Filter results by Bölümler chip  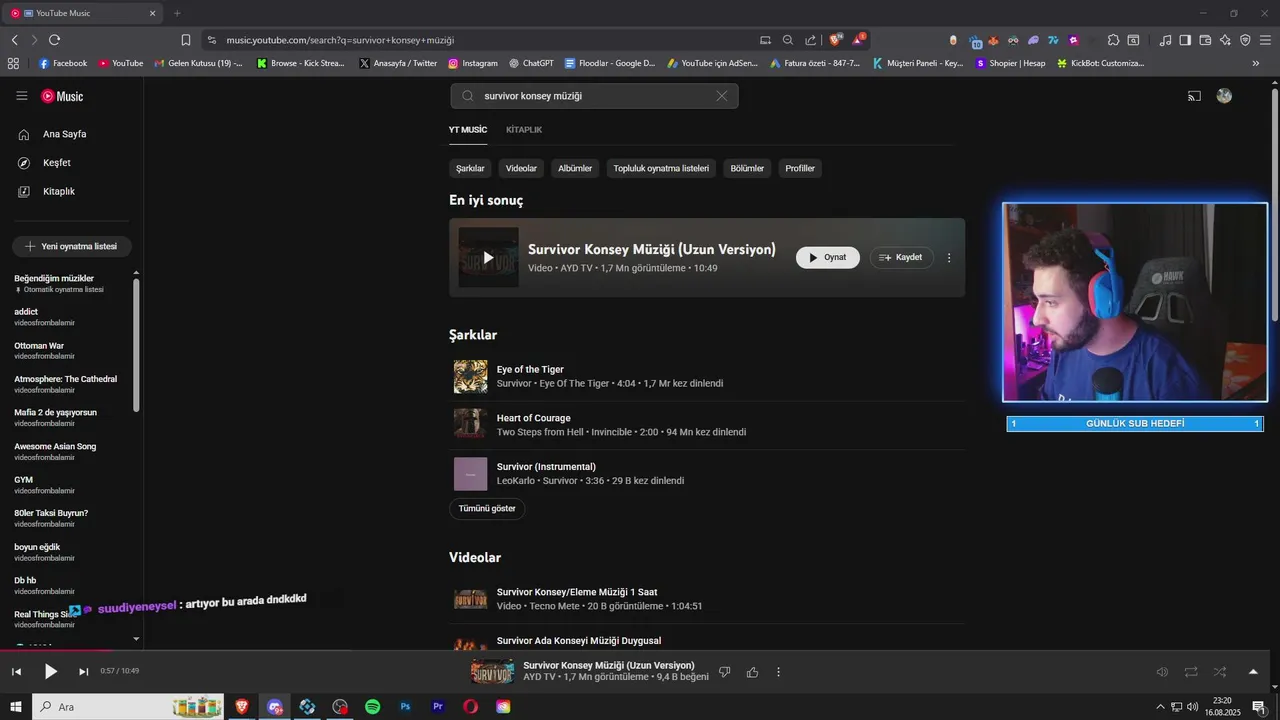click(x=747, y=168)
